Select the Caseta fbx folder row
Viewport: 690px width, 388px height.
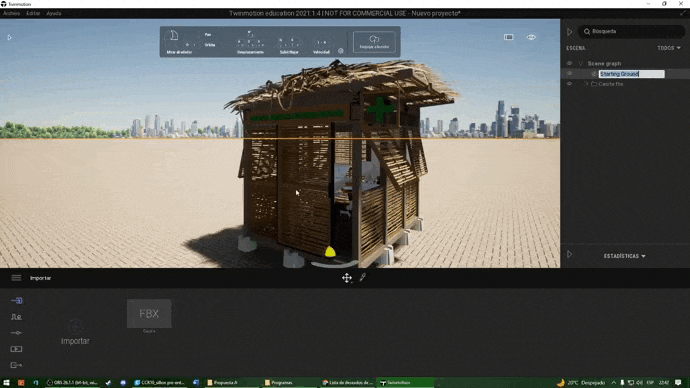(x=607, y=84)
